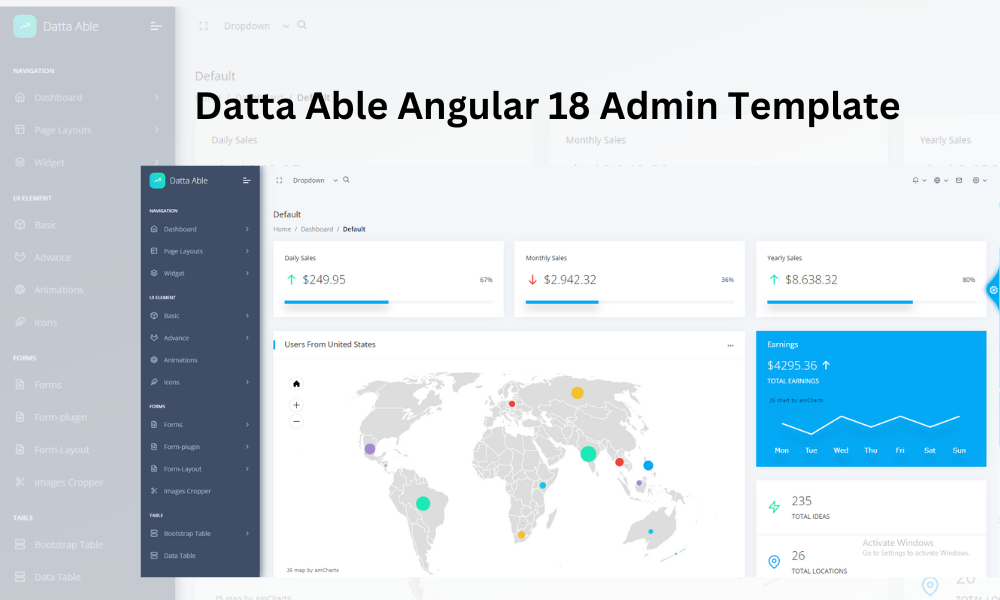The image size is (1000, 600).
Task: Open the notification bell dropdown
Action: pyautogui.click(x=917, y=180)
